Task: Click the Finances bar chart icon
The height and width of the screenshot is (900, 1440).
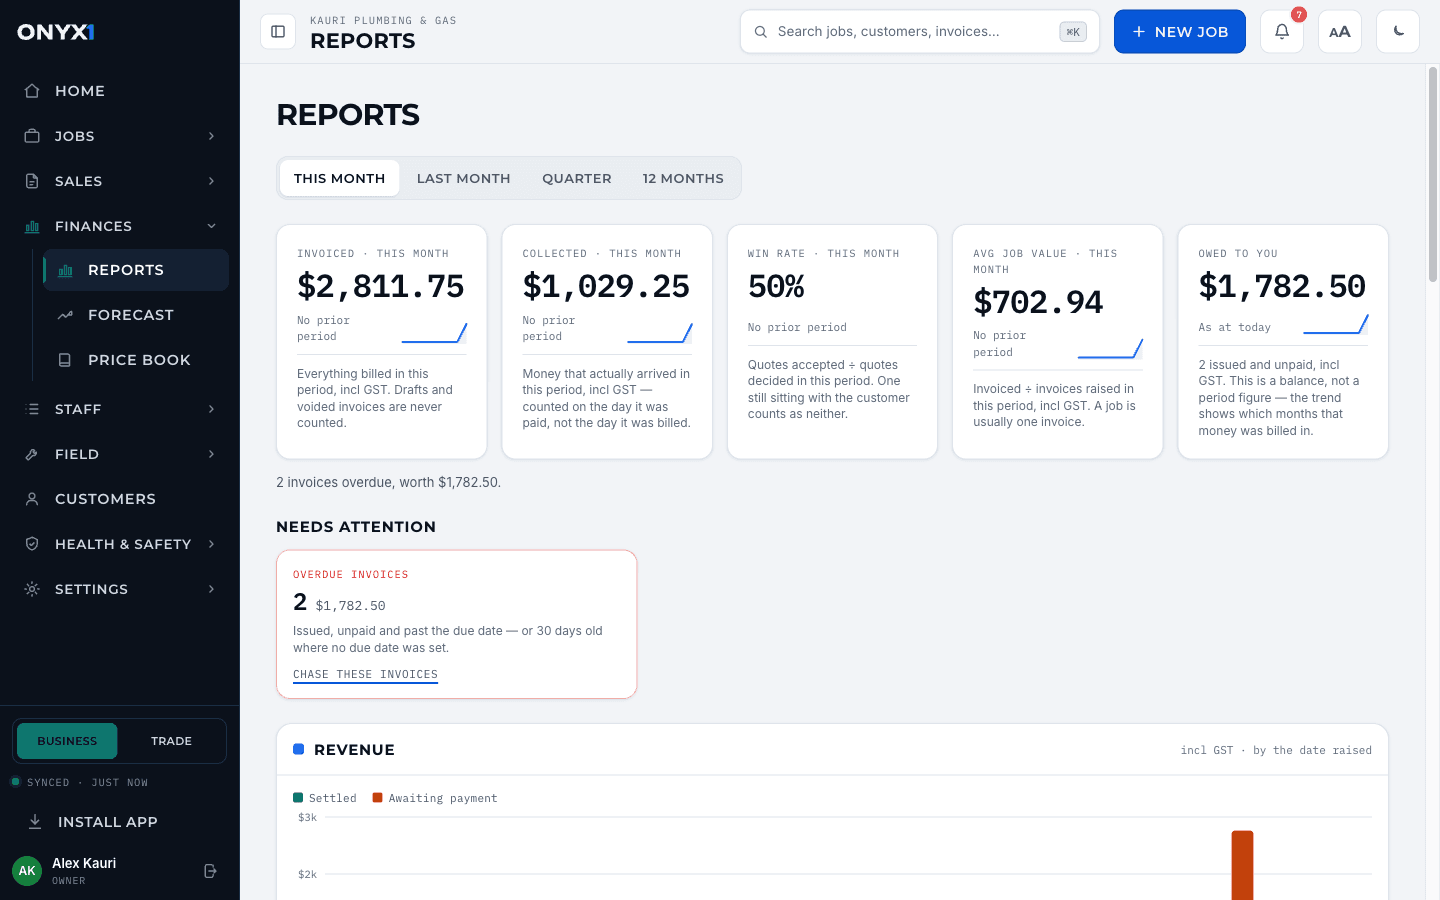Action: click(32, 226)
